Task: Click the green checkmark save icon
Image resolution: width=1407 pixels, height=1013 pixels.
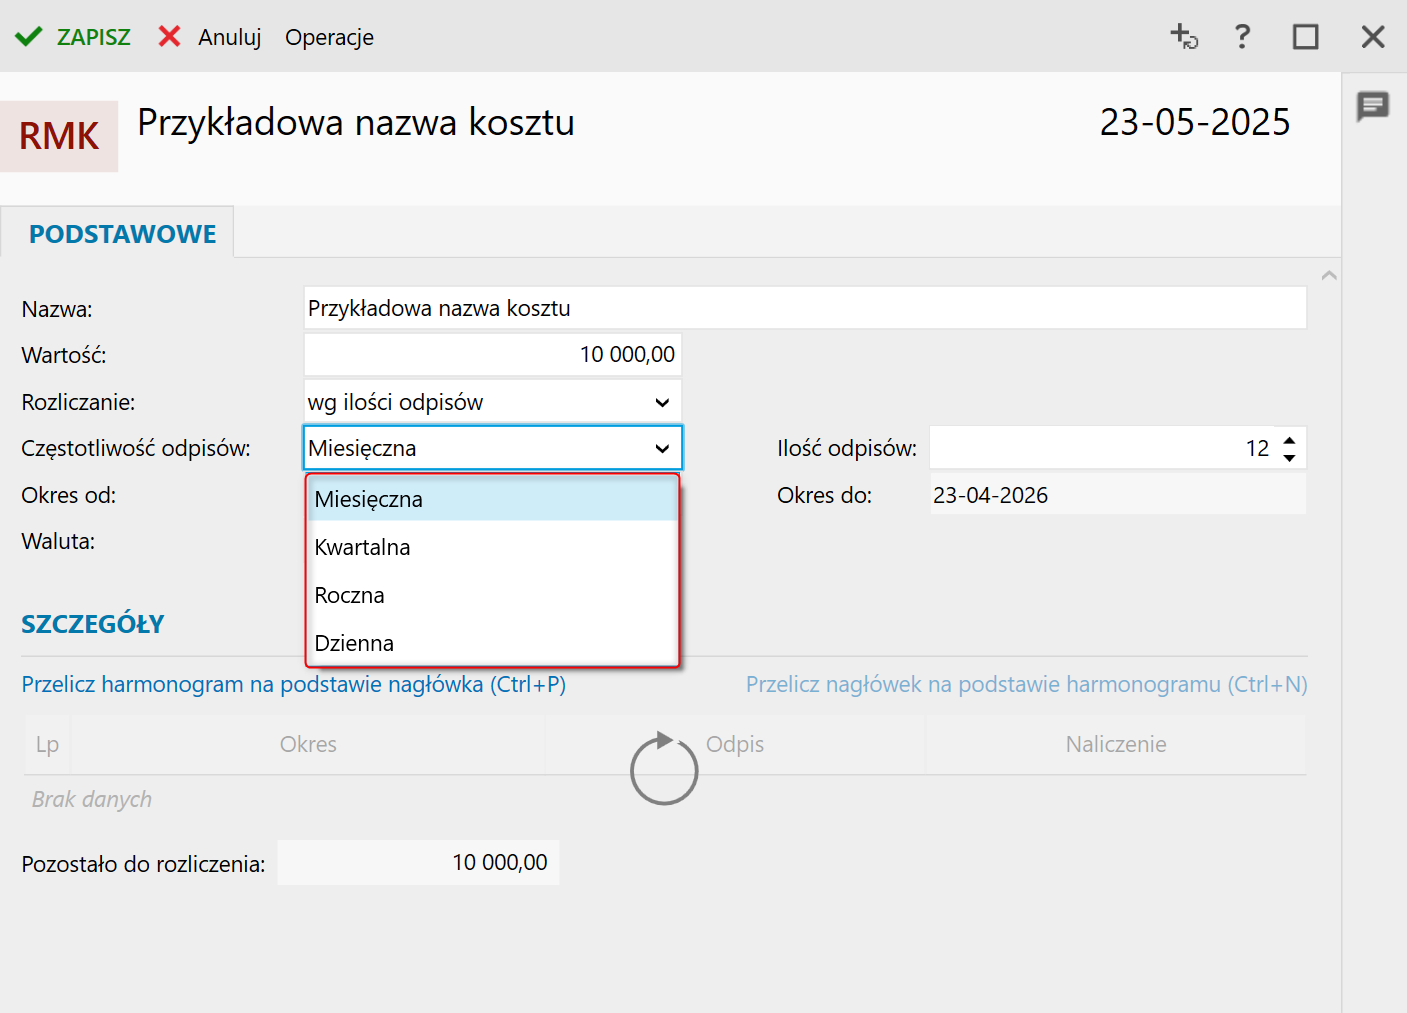Action: (28, 37)
